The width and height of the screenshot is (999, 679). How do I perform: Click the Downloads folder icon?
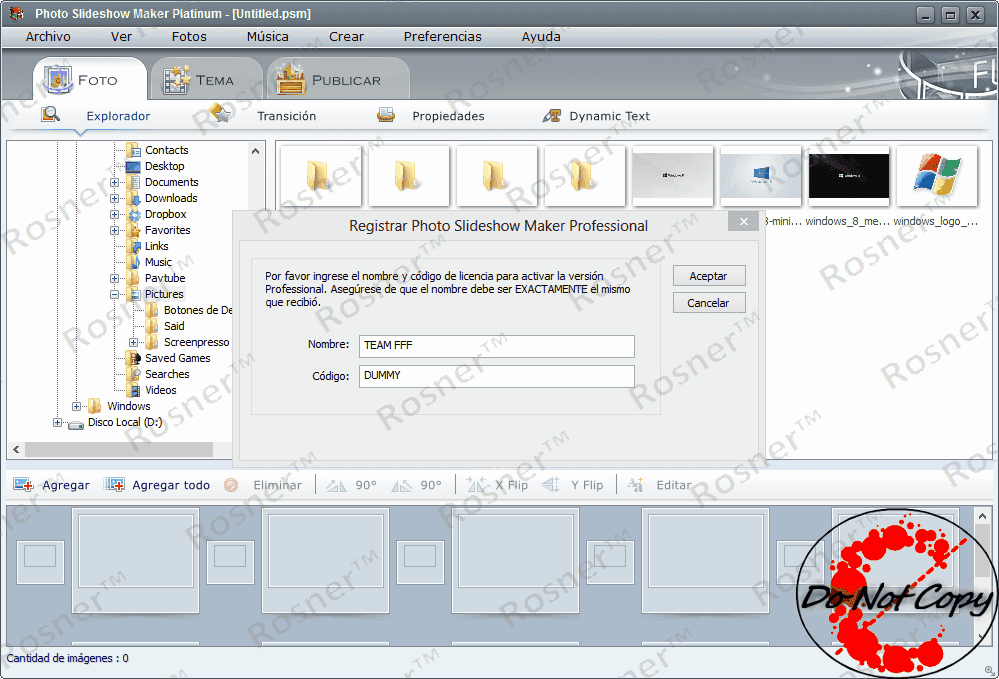click(x=134, y=198)
